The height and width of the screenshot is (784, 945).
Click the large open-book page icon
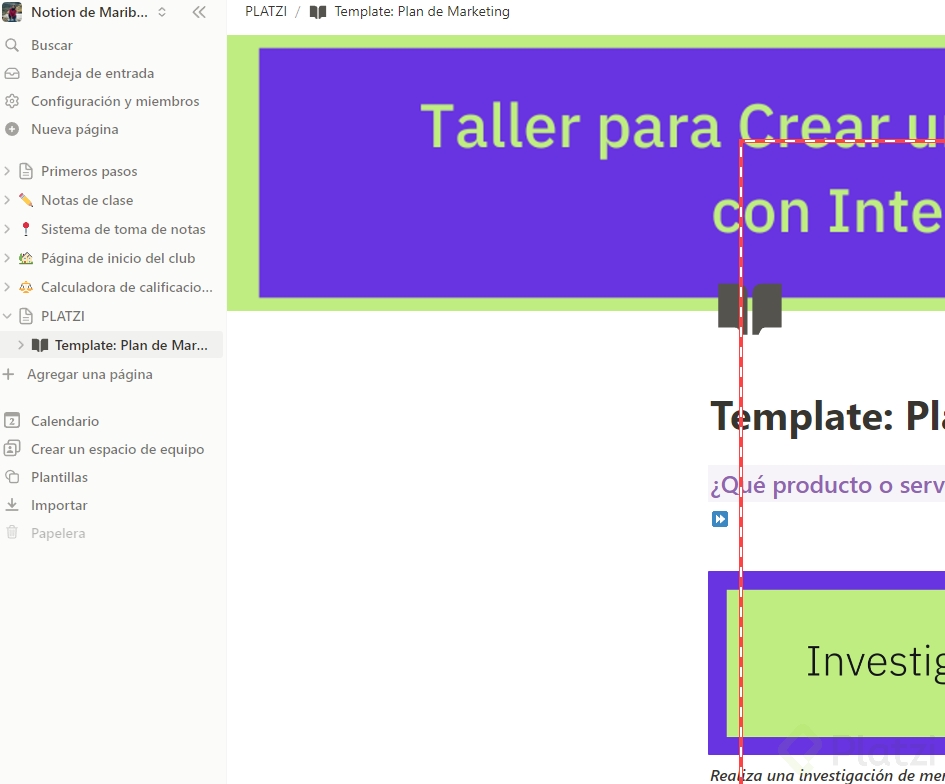pyautogui.click(x=750, y=309)
